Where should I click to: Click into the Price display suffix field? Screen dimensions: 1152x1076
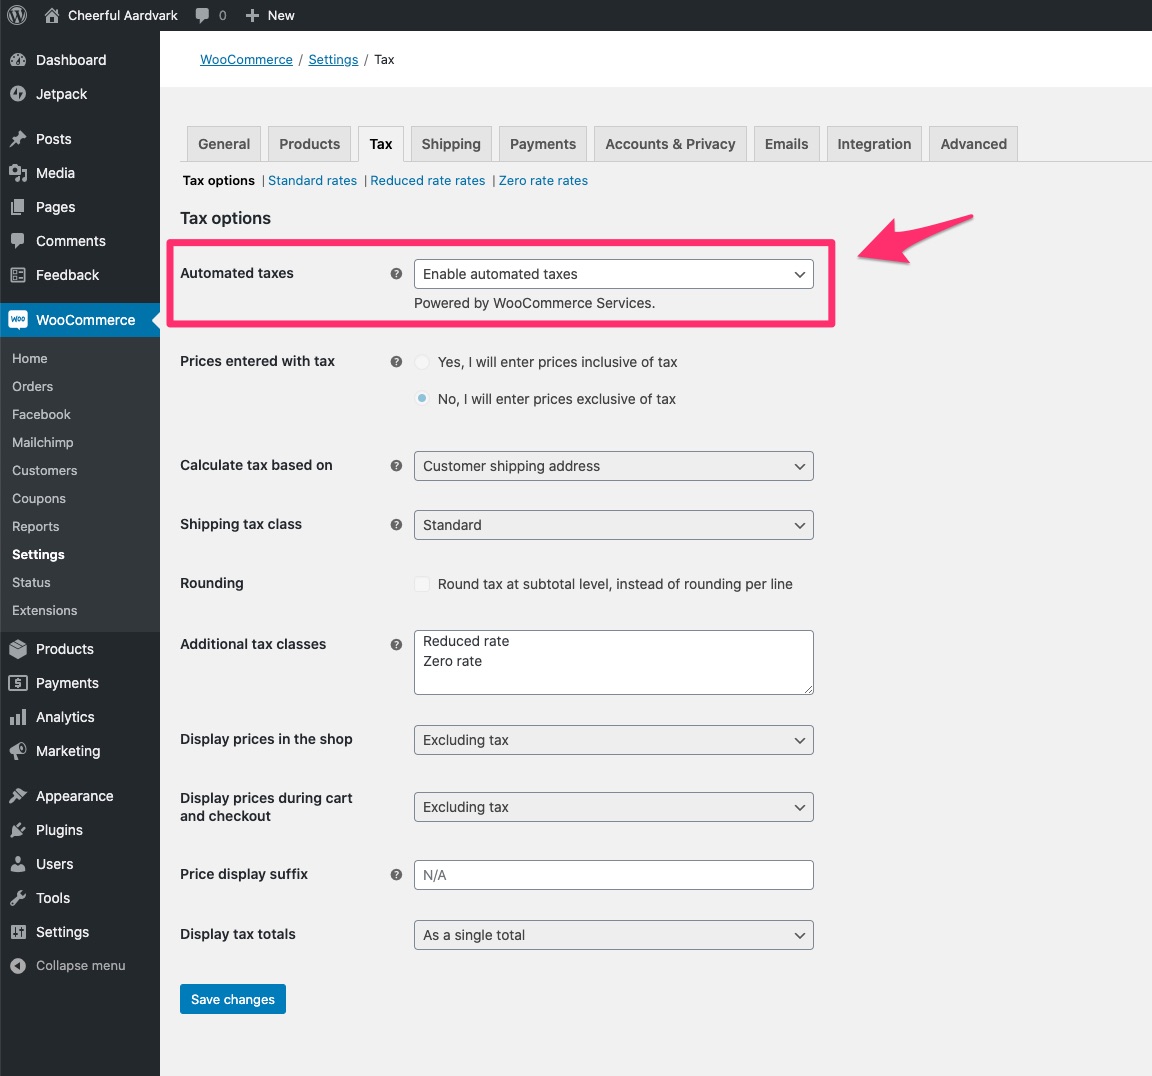point(613,875)
